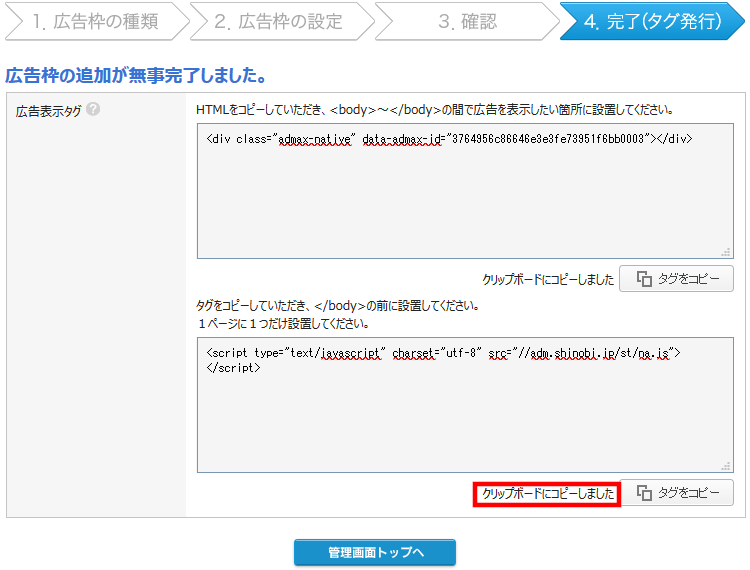The height and width of the screenshot is (570, 750).
Task: Go to 管理画面トップへ
Action: click(375, 553)
